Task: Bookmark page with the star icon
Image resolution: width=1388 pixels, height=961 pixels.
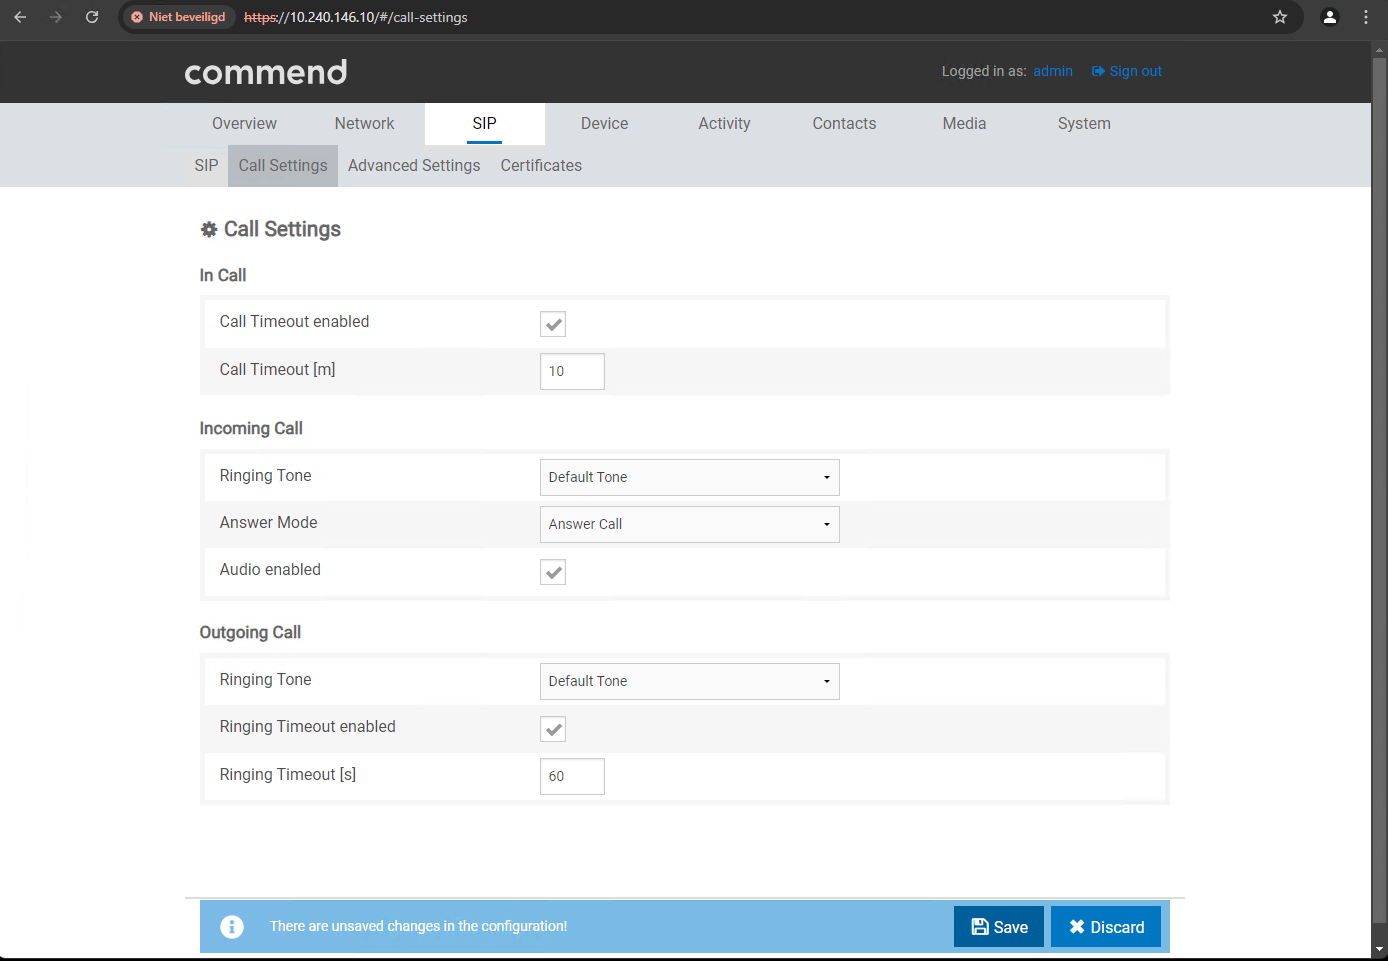Action: coord(1279,17)
